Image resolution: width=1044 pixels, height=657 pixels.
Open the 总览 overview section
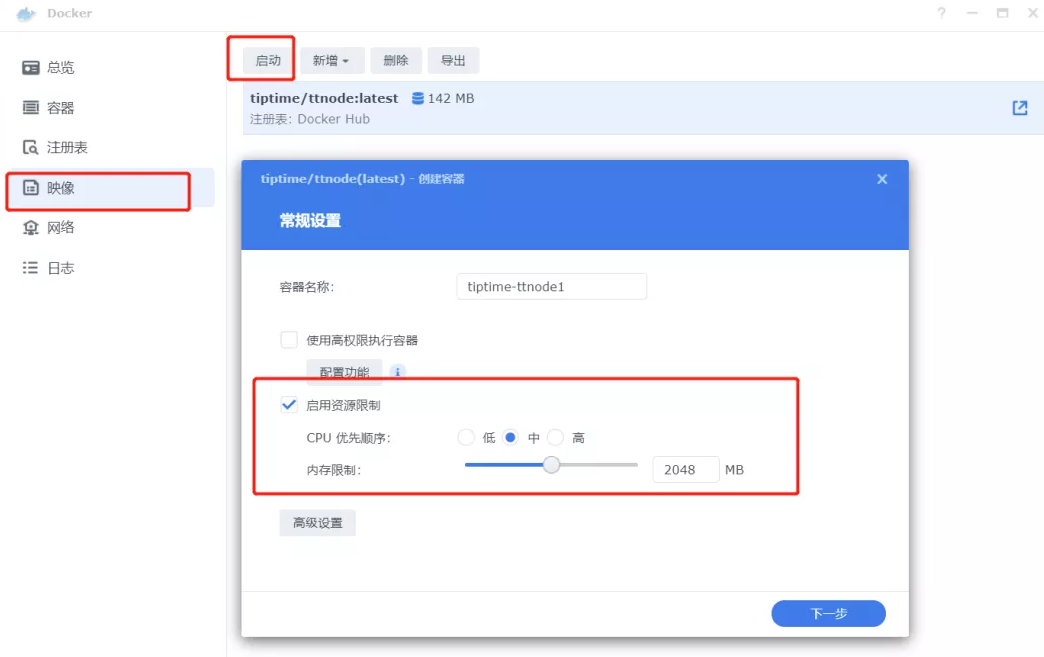pyautogui.click(x=60, y=68)
